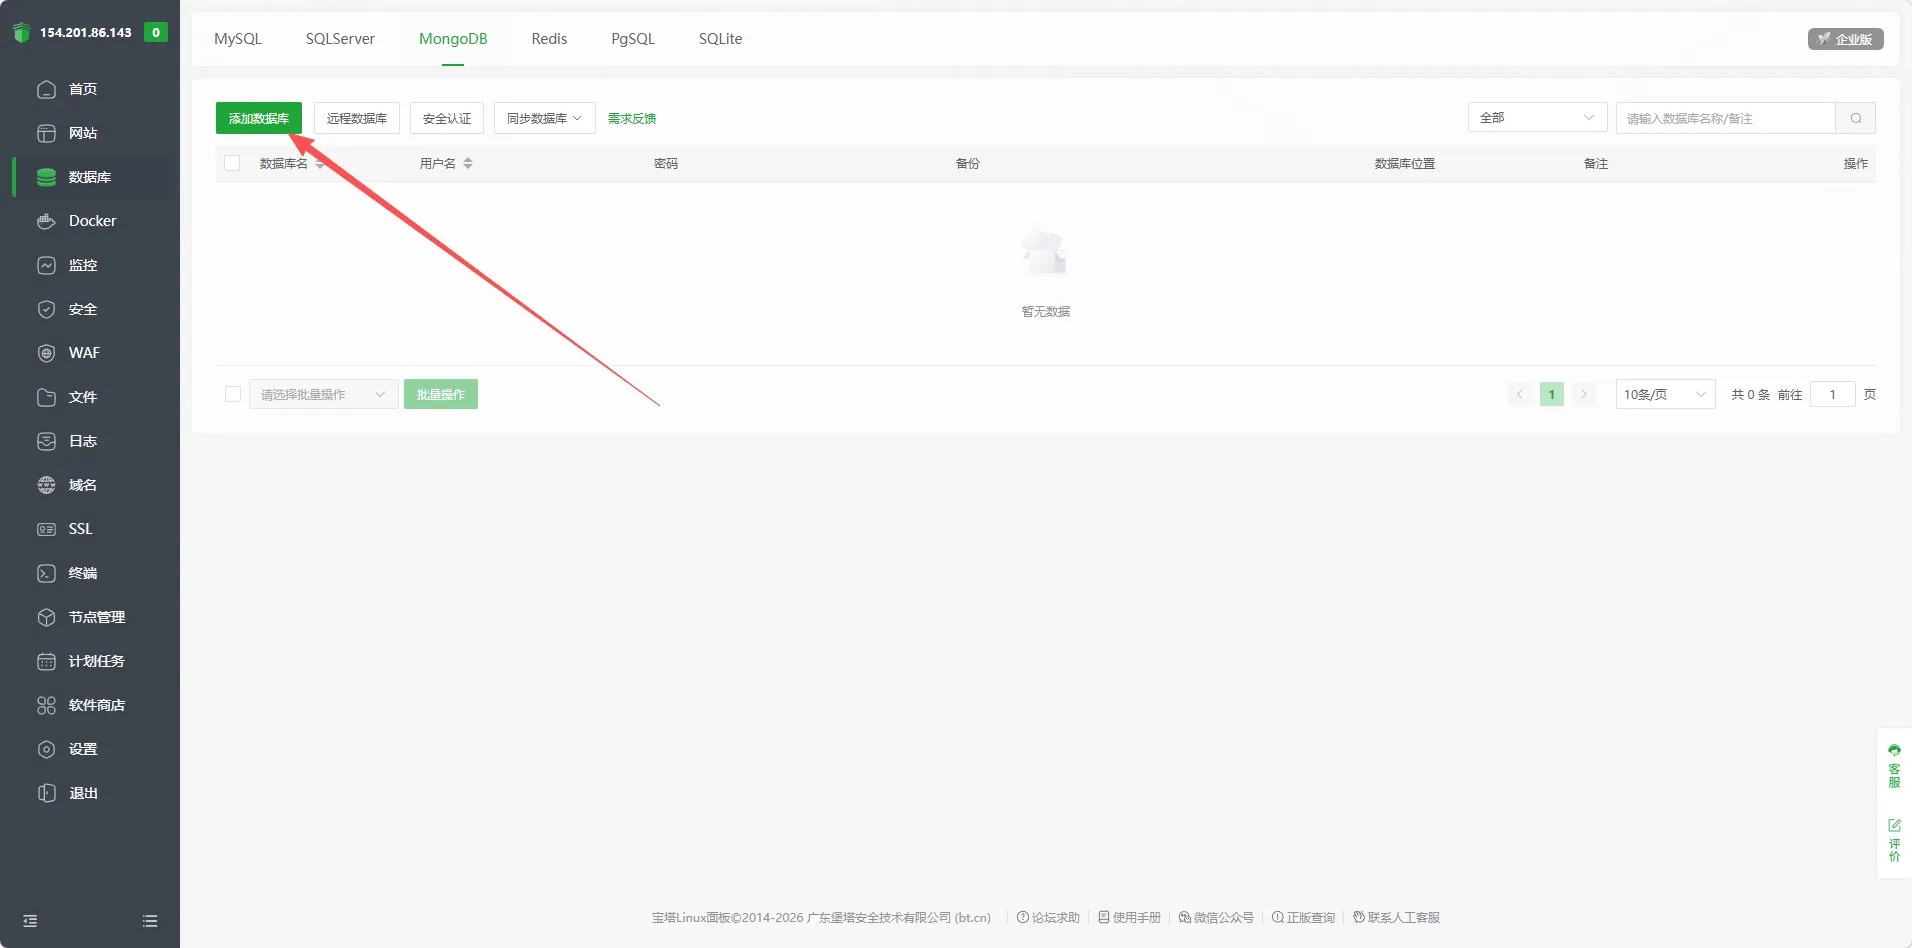Viewport: 1912px width, 948px height.
Task: Click the 评价 feedback edit icon
Action: (x=1894, y=825)
